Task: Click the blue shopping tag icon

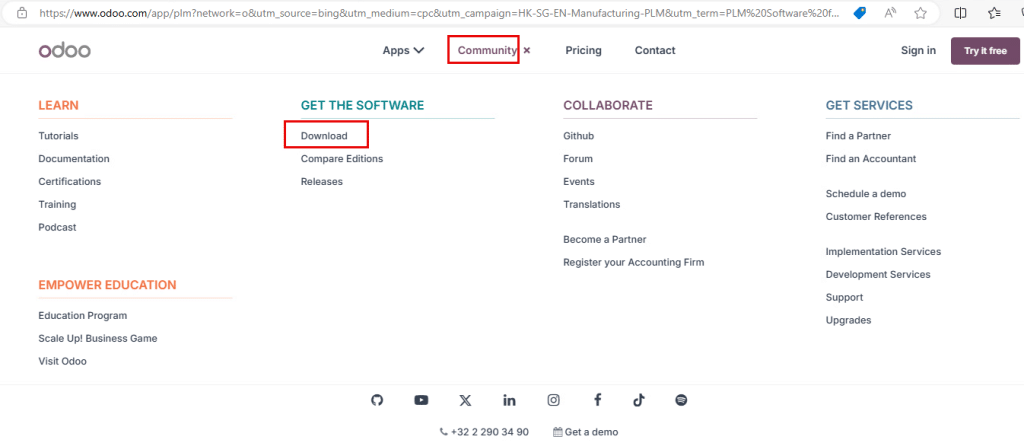Action: [860, 13]
